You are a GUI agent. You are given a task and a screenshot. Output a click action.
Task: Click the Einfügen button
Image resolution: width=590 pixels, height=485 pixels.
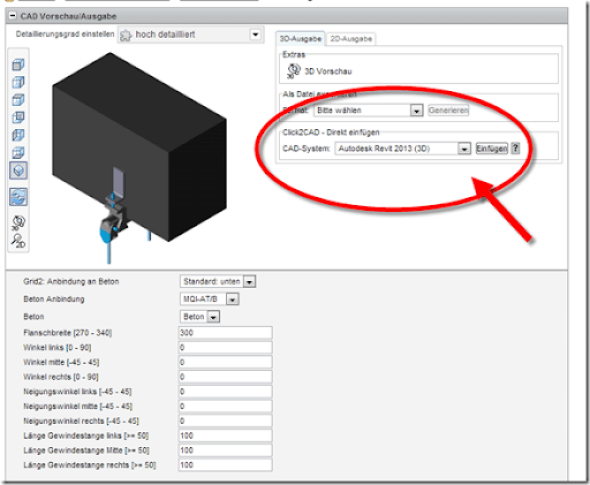coord(491,149)
